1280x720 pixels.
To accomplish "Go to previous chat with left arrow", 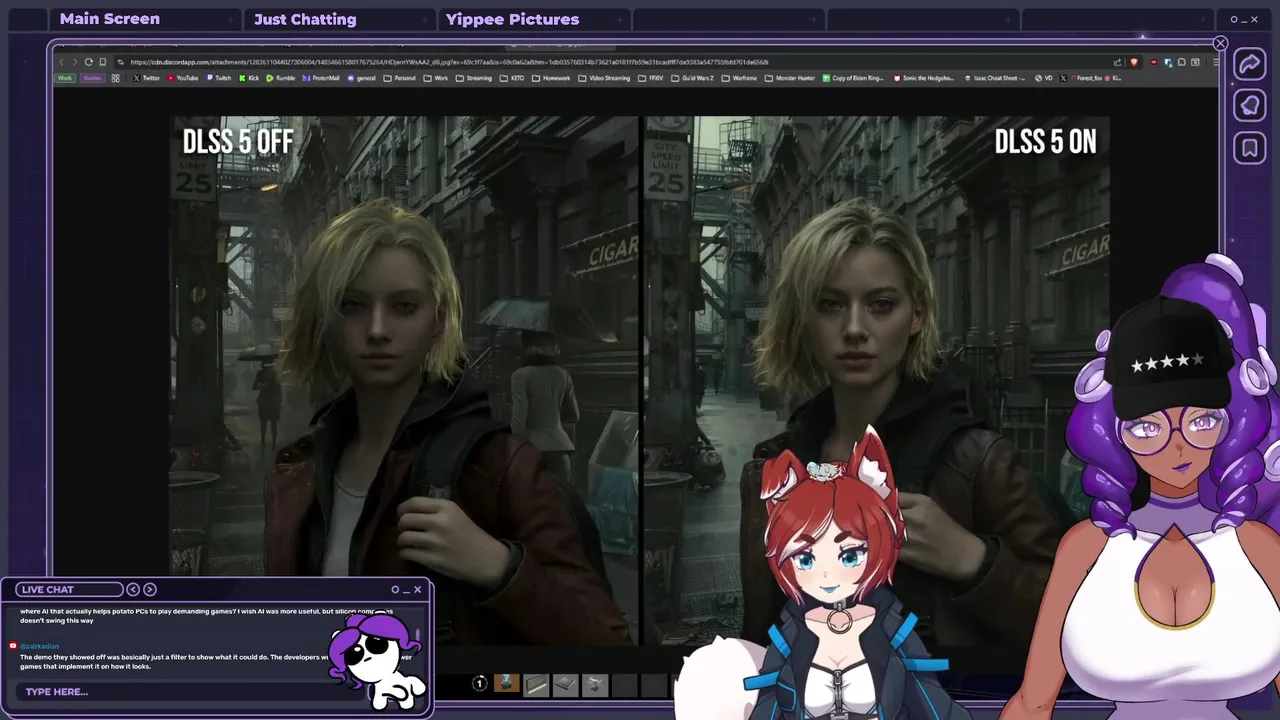I will click(x=133, y=589).
